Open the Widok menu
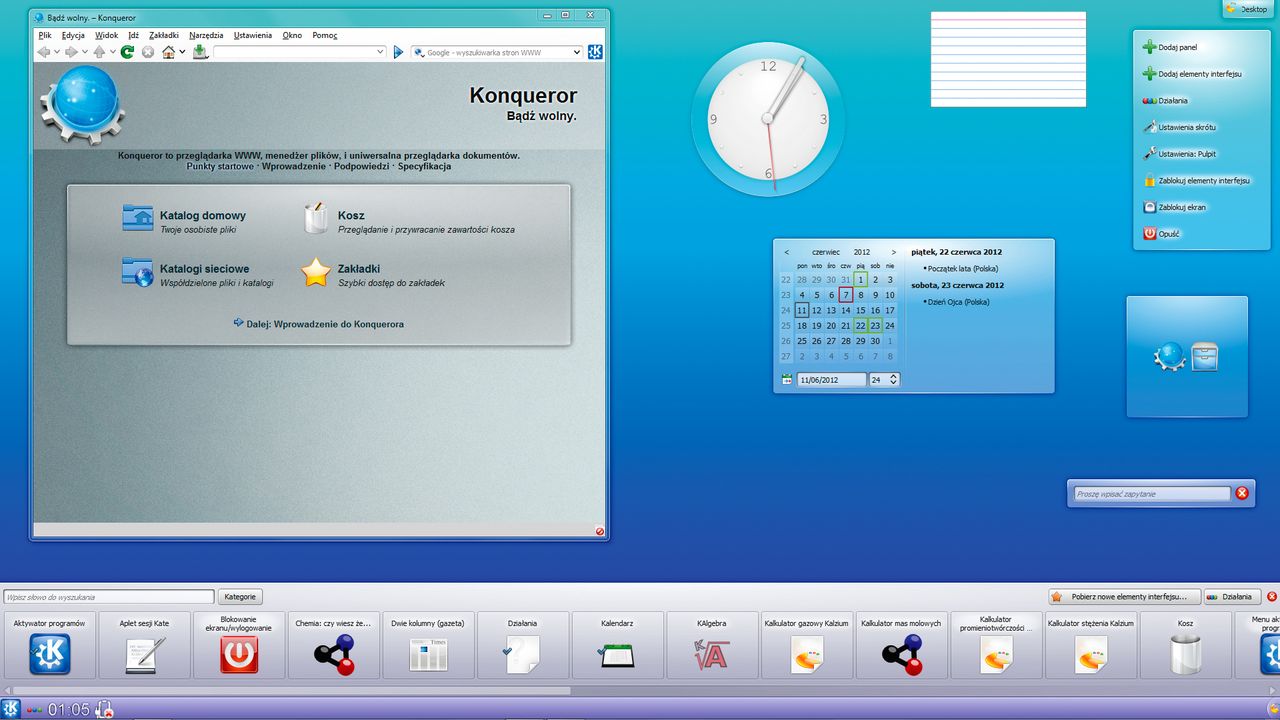This screenshot has height=720, width=1280. (106, 35)
